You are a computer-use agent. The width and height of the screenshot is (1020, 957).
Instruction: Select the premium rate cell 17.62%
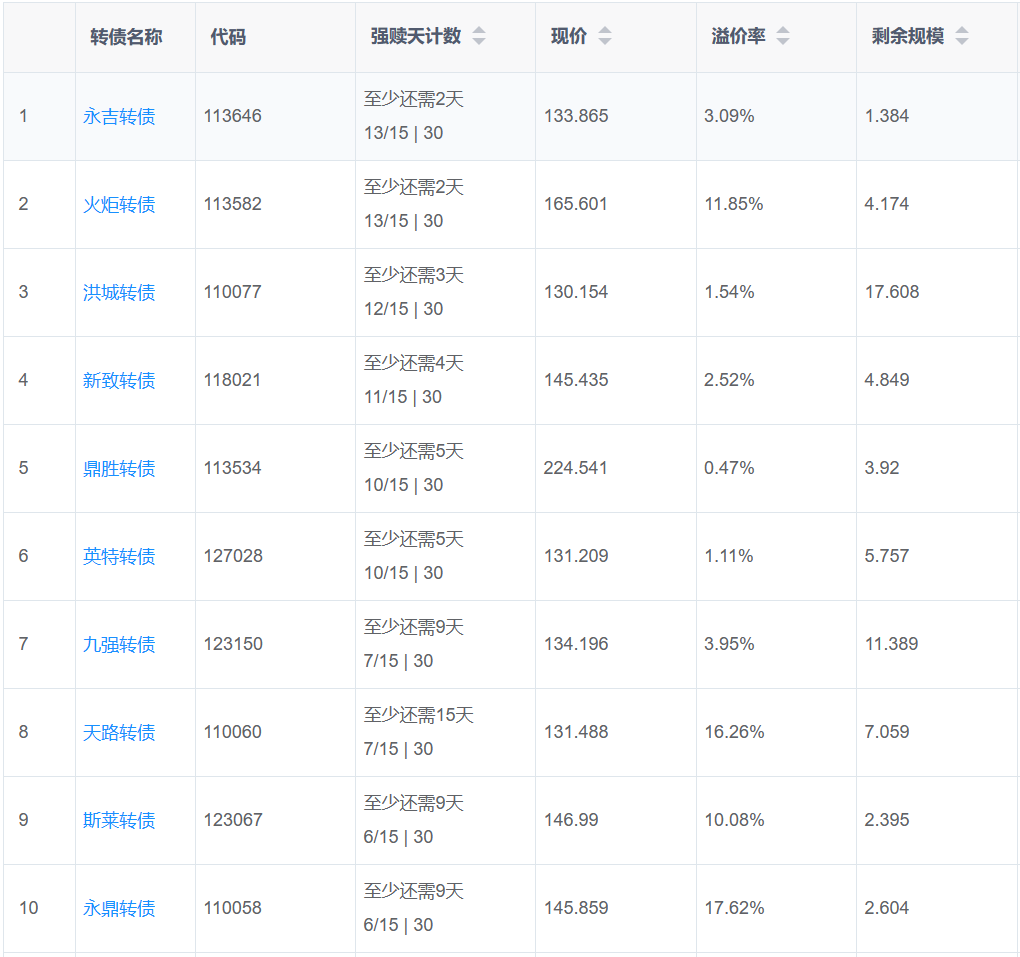click(x=734, y=908)
